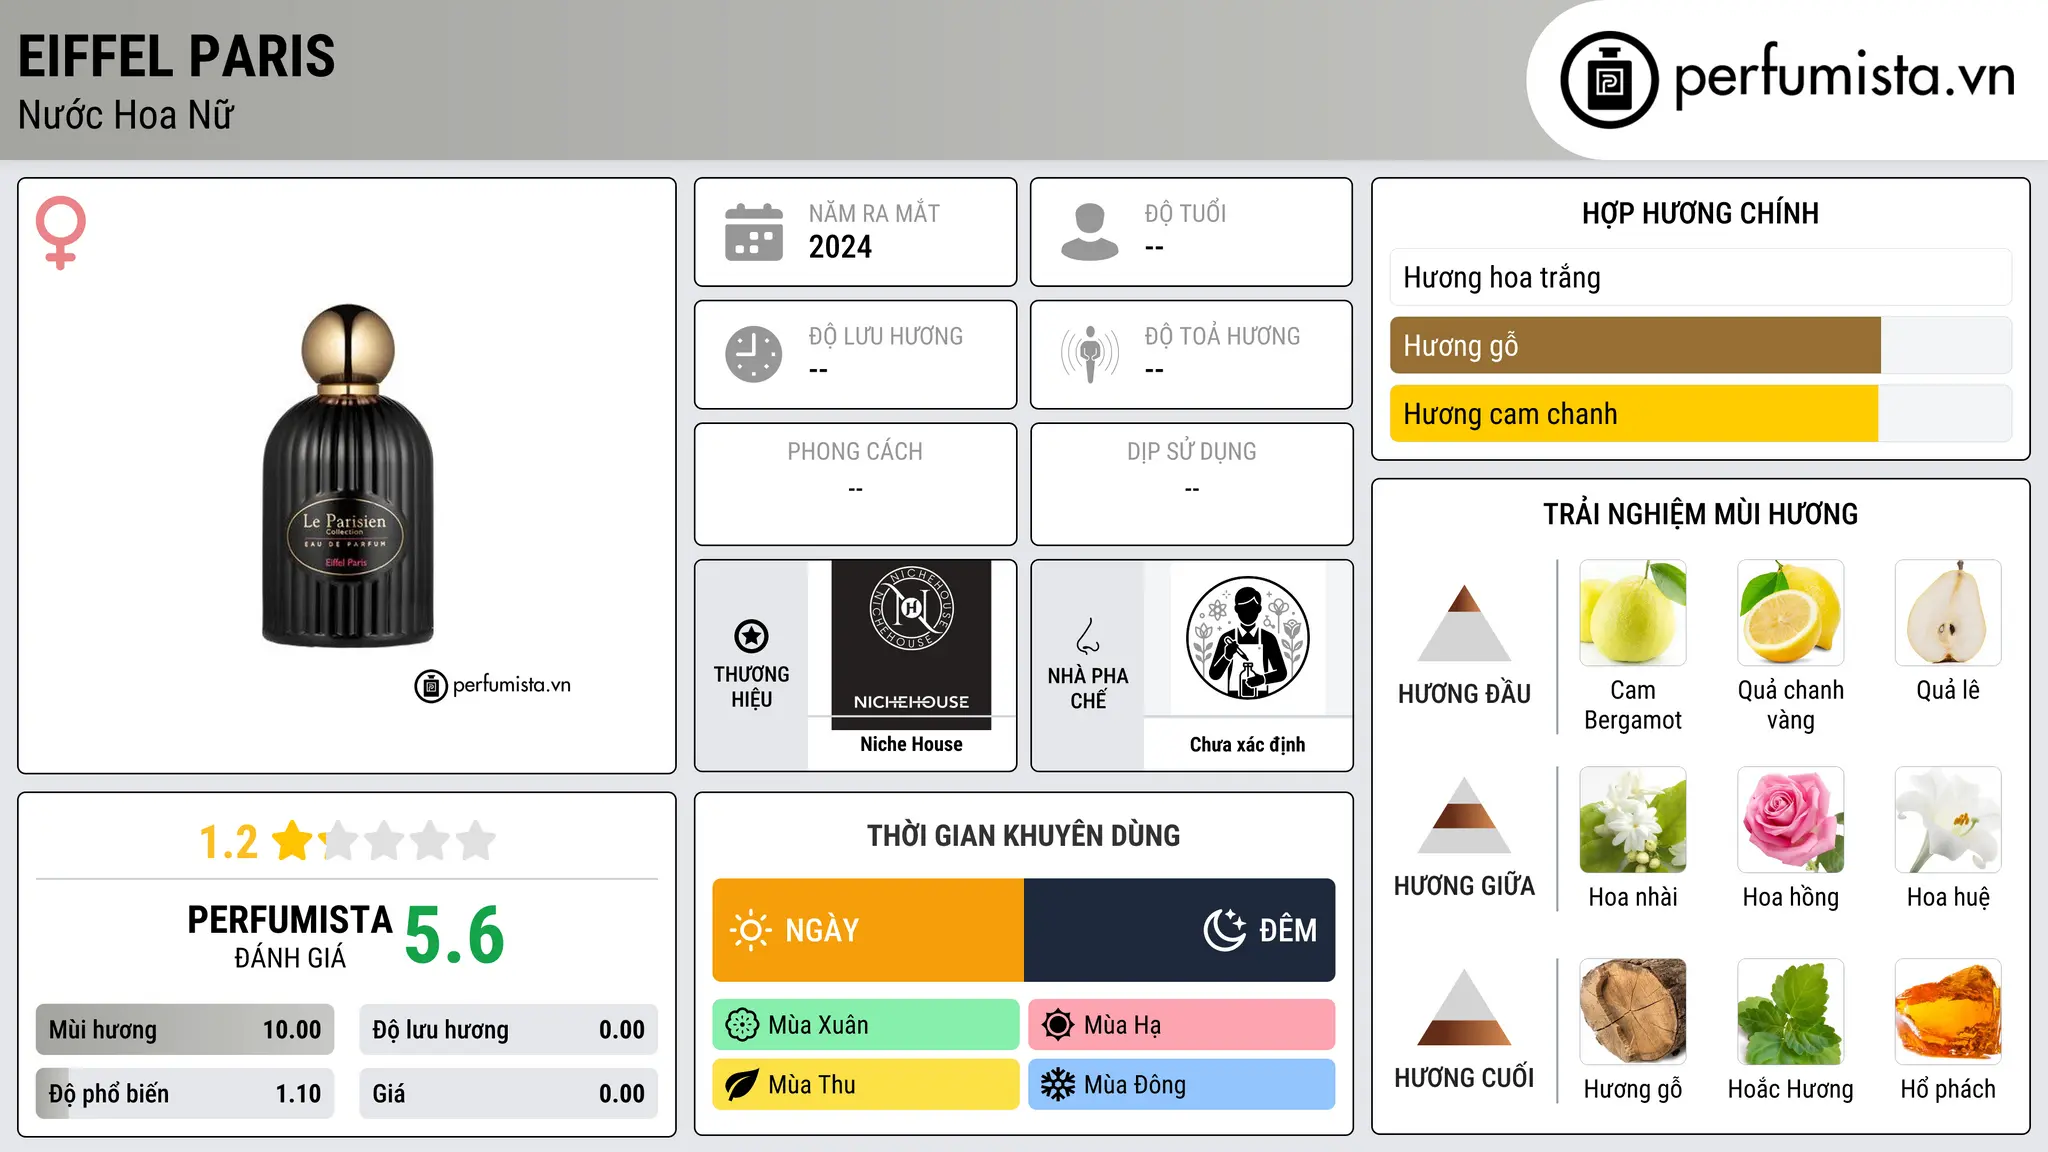Open the Hương gỗ wood note image
Viewport: 2048px width, 1152px height.
pyautogui.click(x=1632, y=1012)
